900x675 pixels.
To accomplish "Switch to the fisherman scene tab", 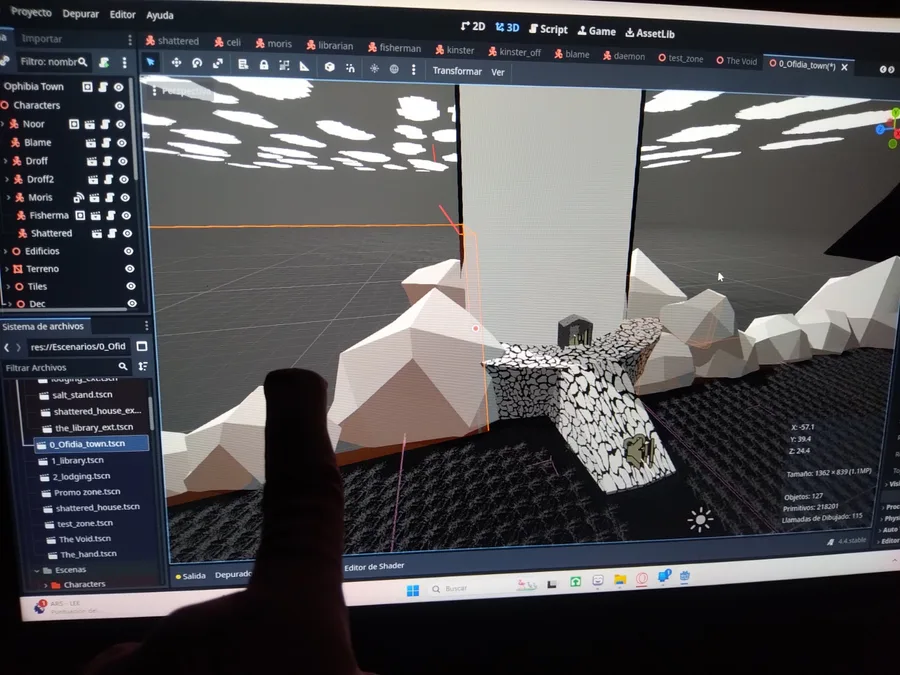I will 395,48.
